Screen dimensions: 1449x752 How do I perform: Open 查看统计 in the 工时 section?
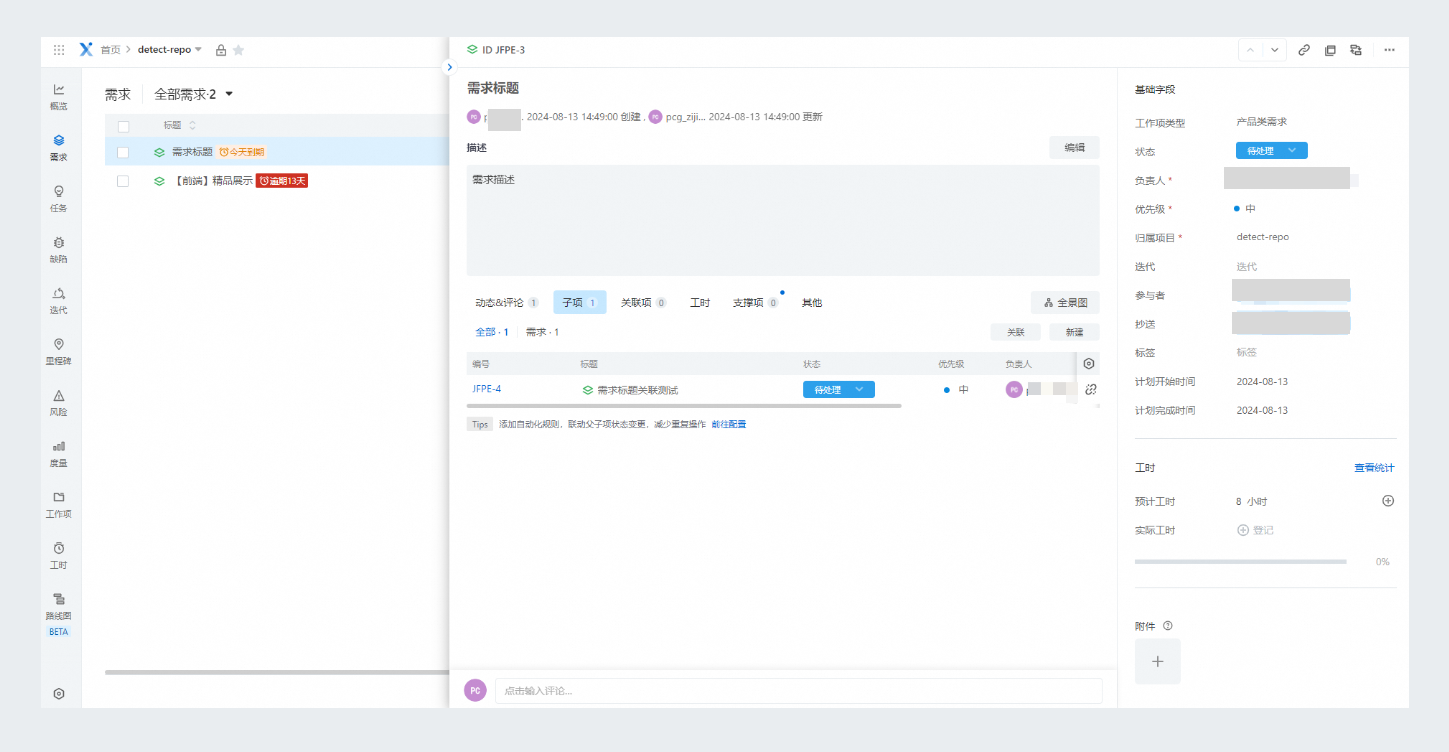1374,468
